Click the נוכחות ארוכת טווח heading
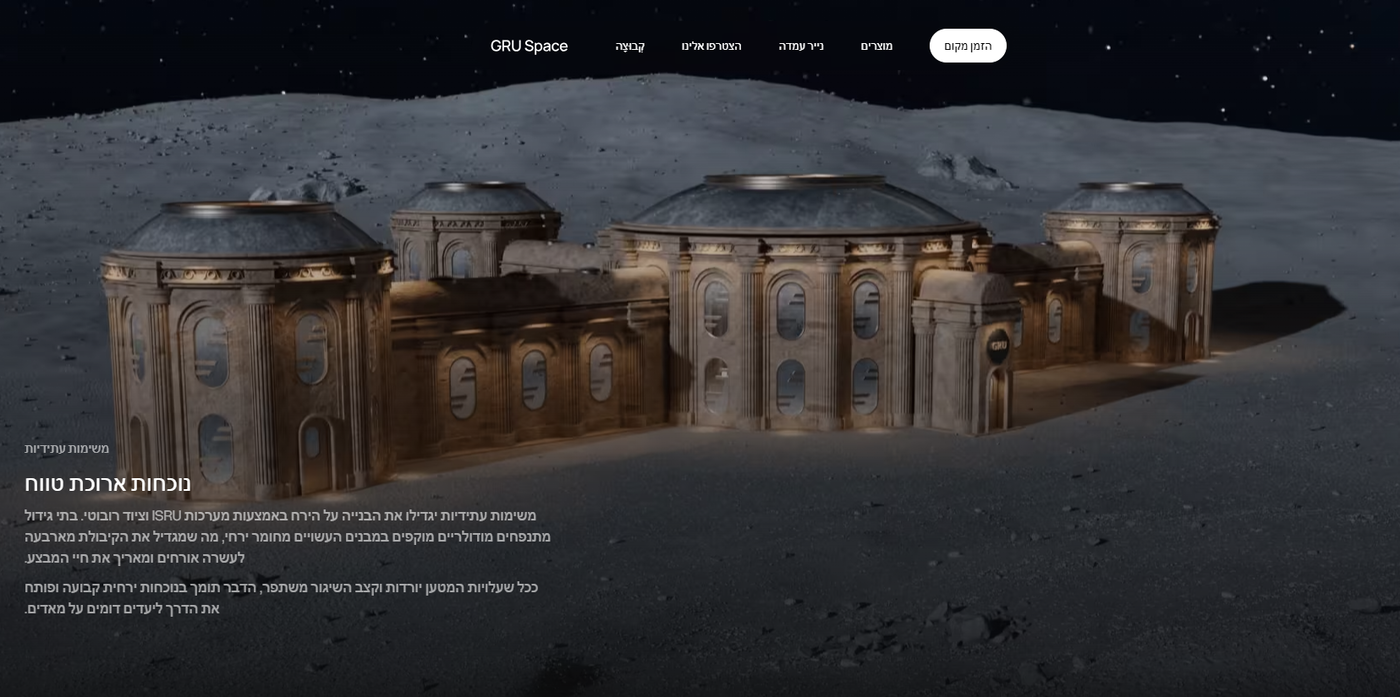 (x=108, y=483)
